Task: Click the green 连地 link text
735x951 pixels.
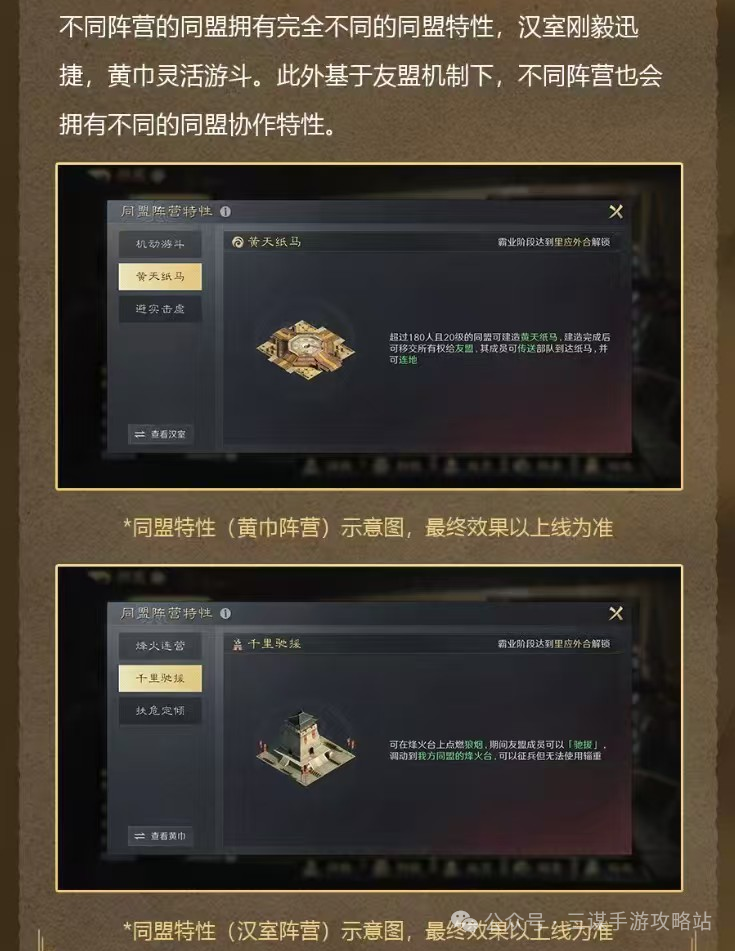Action: [x=408, y=360]
